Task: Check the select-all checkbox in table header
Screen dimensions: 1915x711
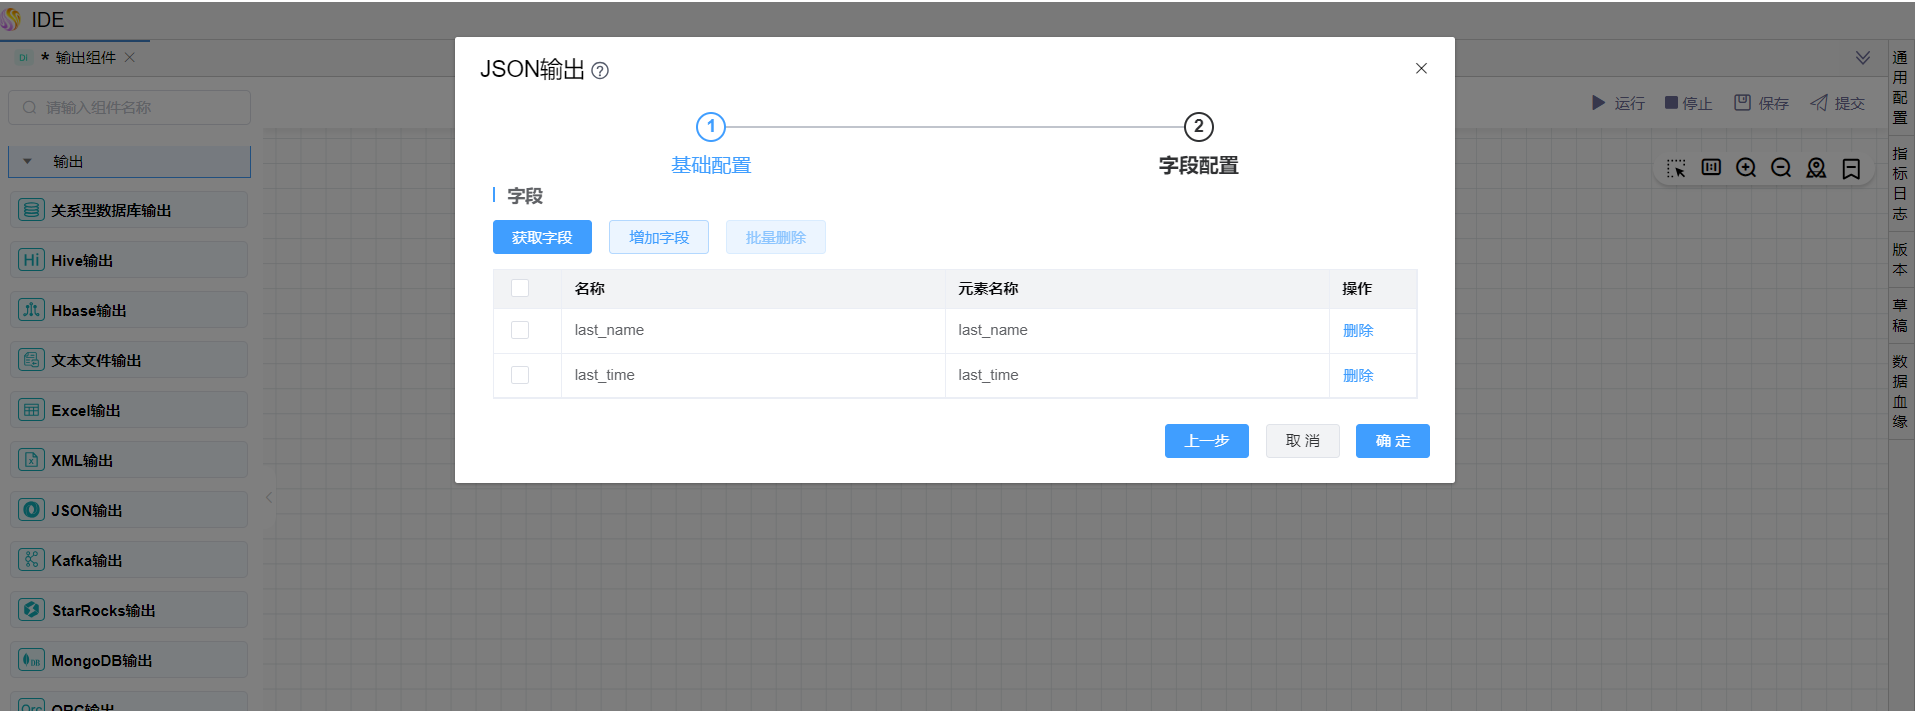Action: pos(520,288)
